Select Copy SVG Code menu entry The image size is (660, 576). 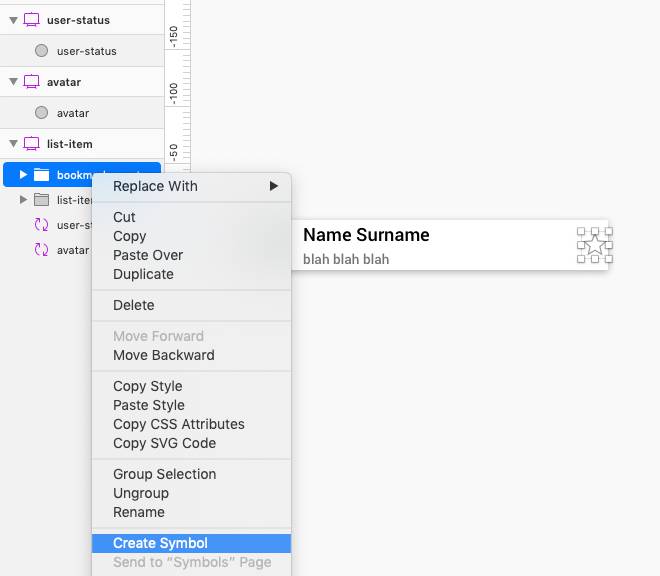164,443
